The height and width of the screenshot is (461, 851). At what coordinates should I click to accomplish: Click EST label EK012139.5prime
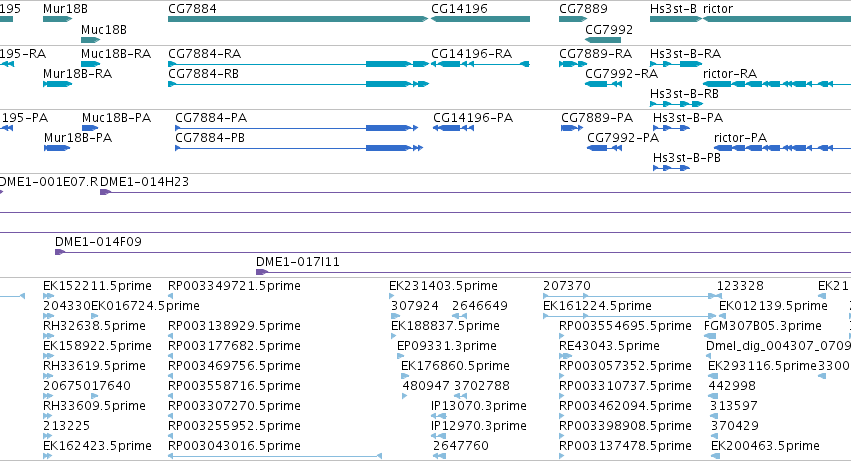pos(773,306)
